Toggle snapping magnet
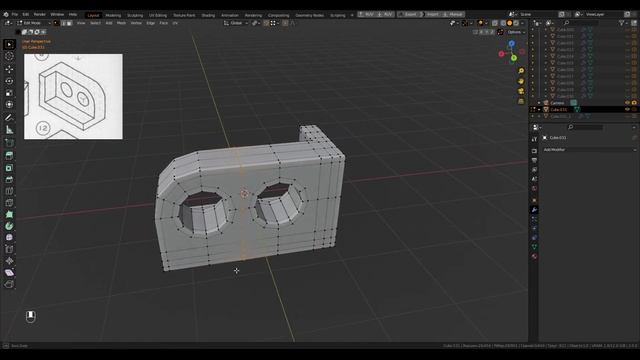 click(x=266, y=23)
